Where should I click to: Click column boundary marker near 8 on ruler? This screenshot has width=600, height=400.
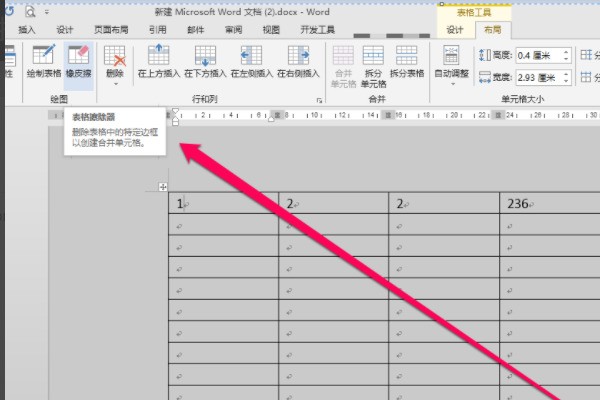[x=277, y=115]
